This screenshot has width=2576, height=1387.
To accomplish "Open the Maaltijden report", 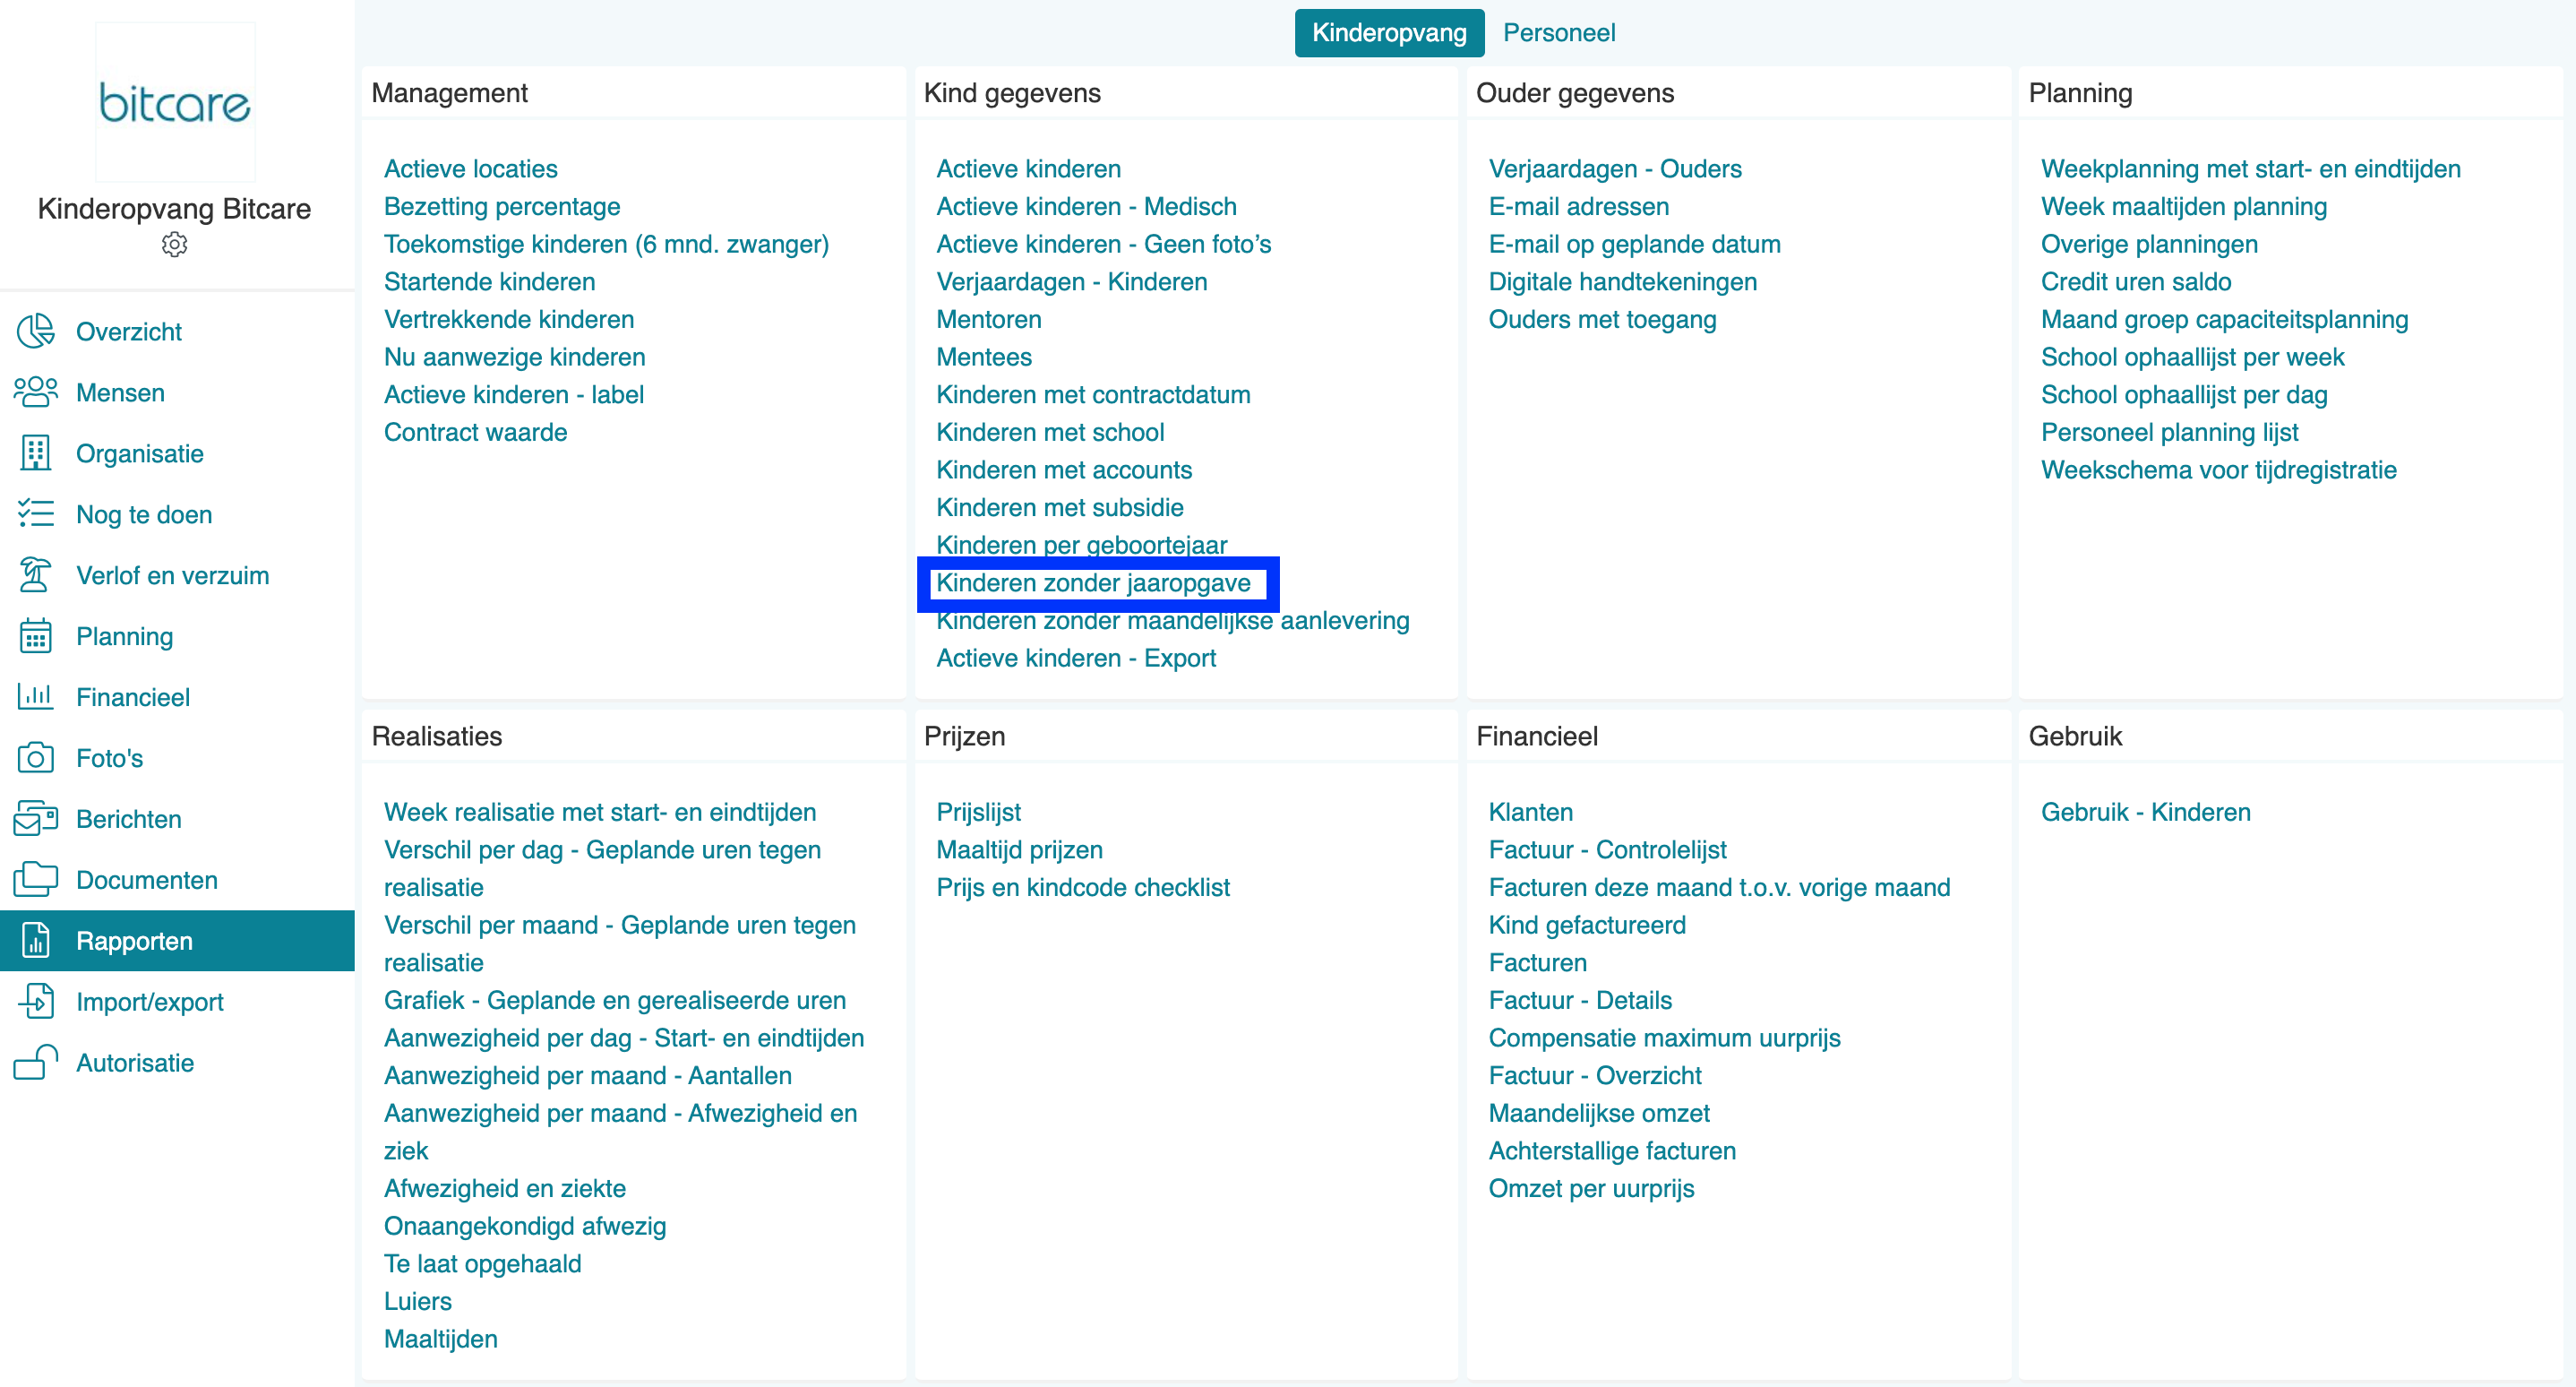I will [x=441, y=1339].
